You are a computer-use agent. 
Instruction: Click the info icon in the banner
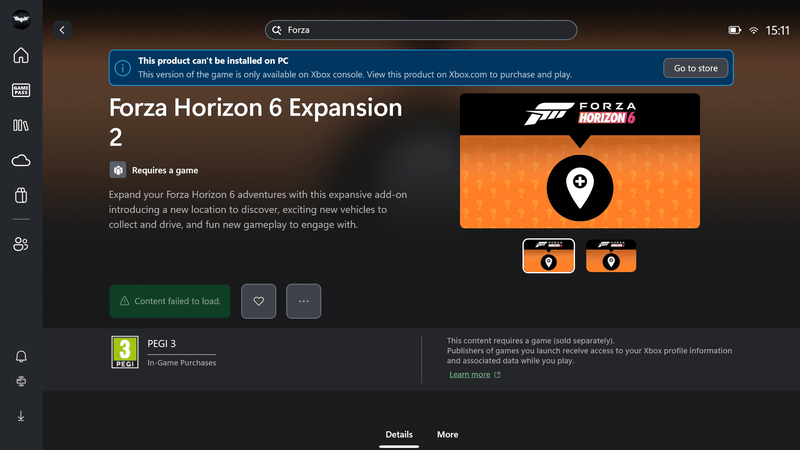click(x=122, y=68)
